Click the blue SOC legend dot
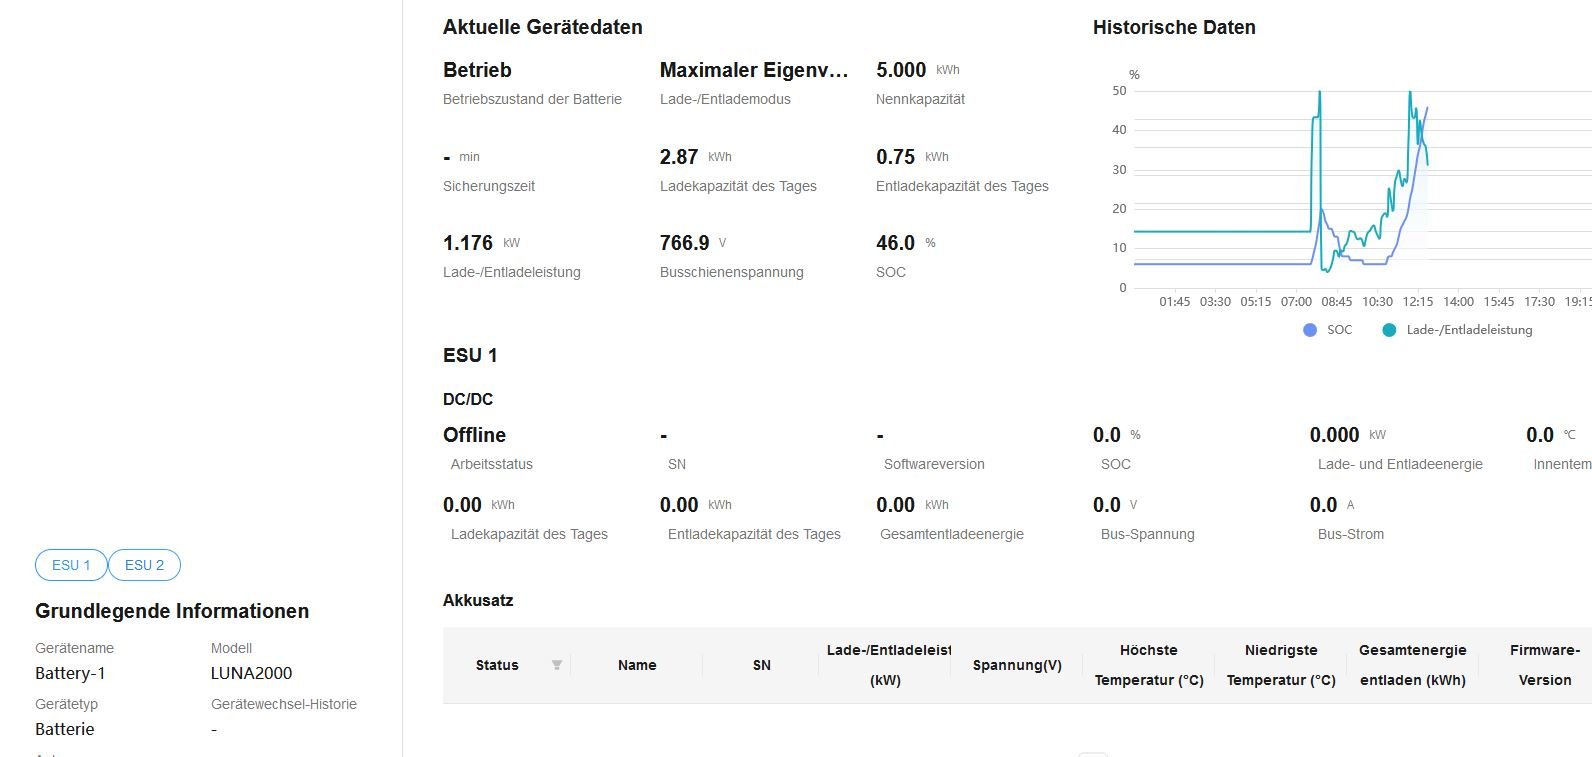The width and height of the screenshot is (1592, 757). [x=1310, y=330]
